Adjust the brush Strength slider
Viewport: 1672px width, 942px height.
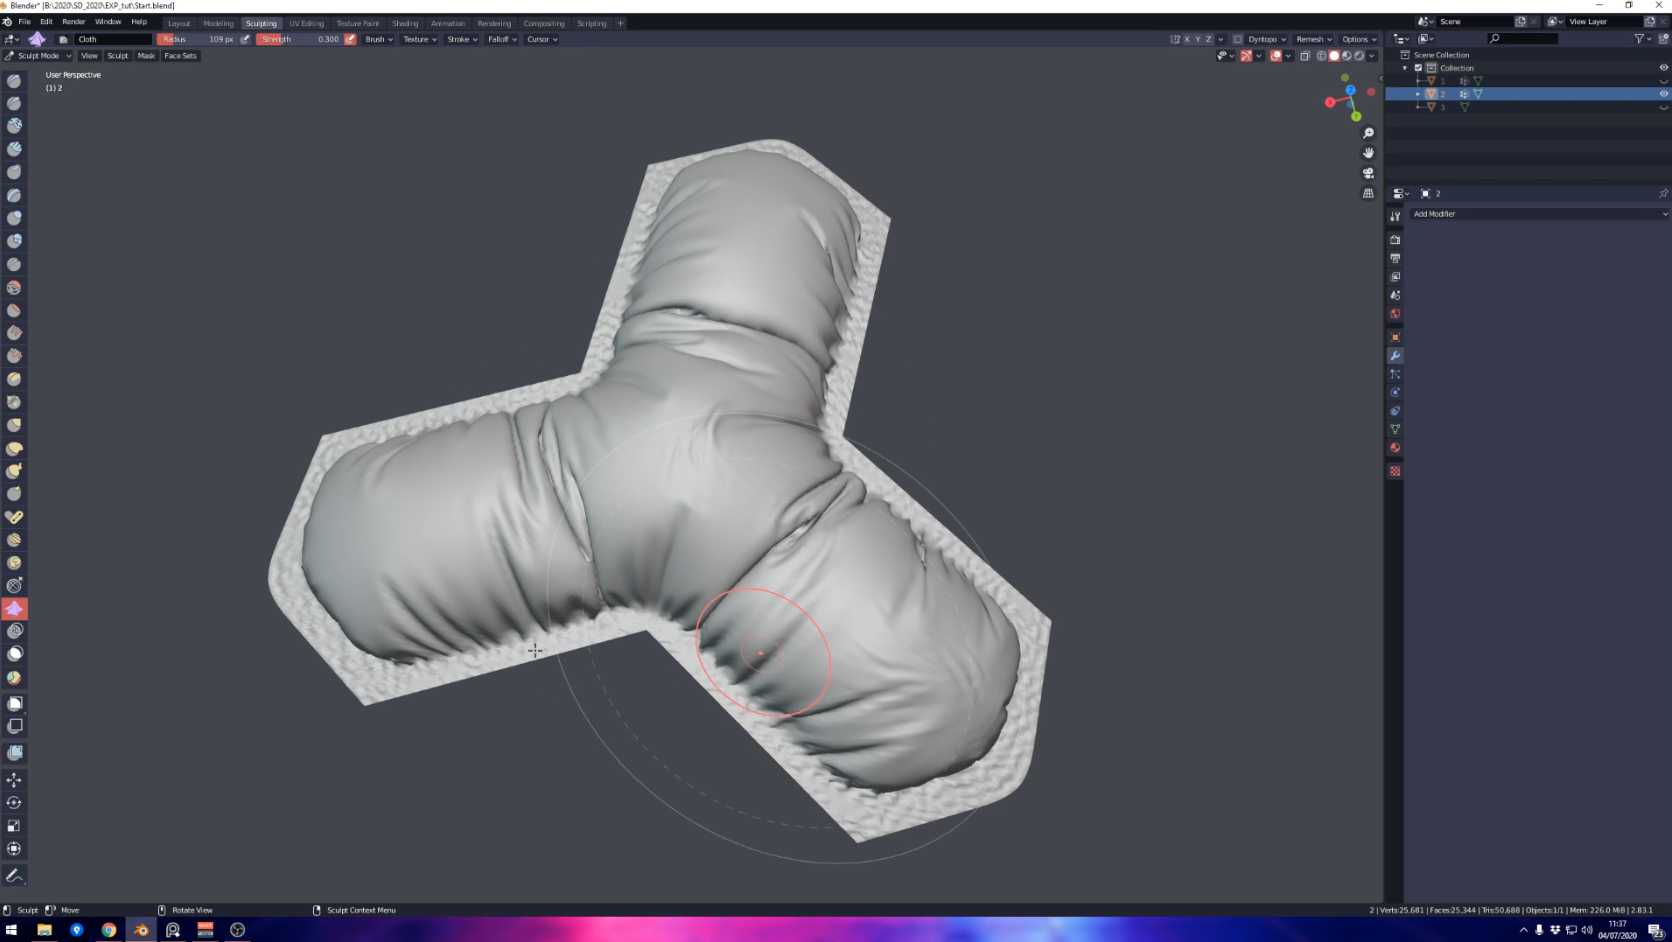click(299, 39)
